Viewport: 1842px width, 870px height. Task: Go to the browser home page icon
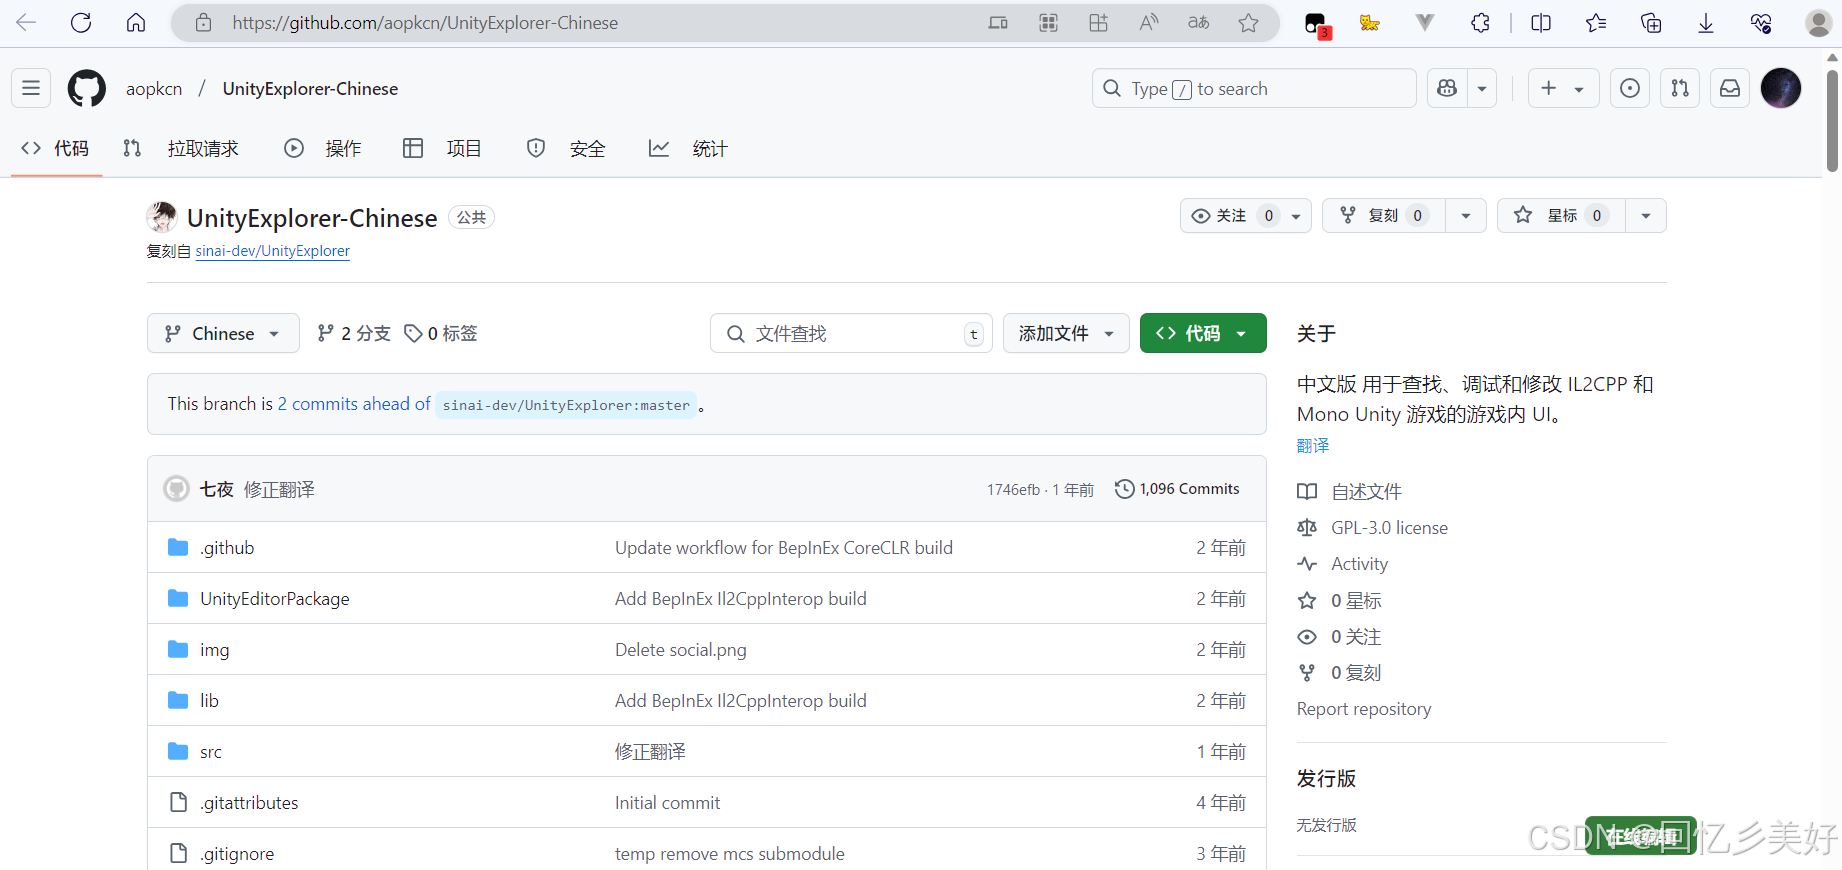coord(136,23)
